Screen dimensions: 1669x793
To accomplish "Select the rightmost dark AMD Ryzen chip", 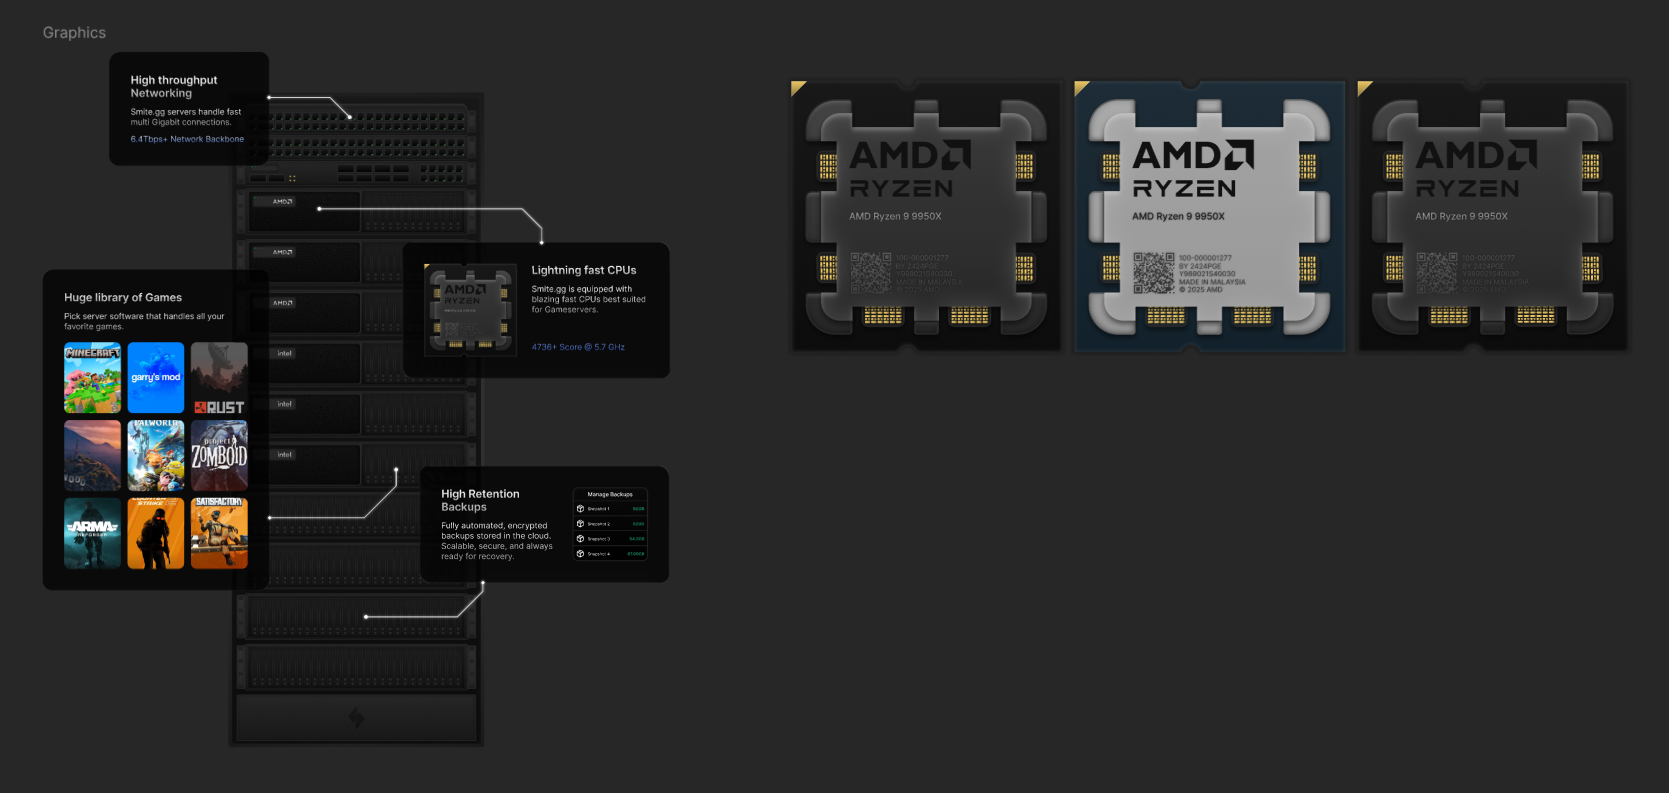I will click(1492, 217).
